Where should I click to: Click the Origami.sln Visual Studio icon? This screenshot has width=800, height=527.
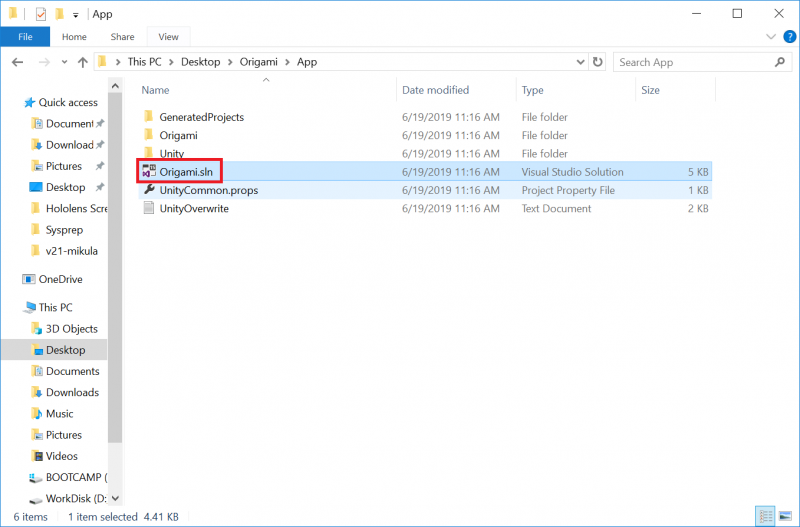[x=149, y=171]
